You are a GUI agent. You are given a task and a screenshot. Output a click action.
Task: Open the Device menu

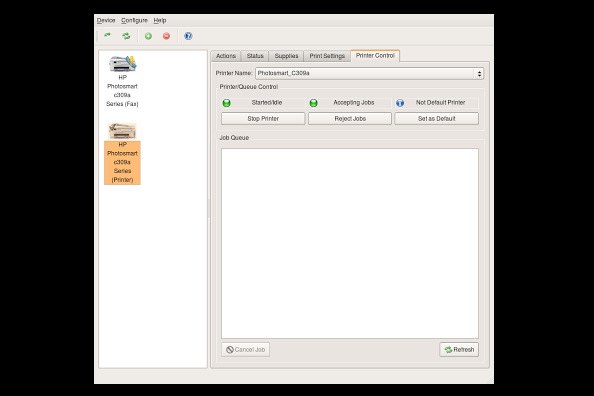click(106, 20)
